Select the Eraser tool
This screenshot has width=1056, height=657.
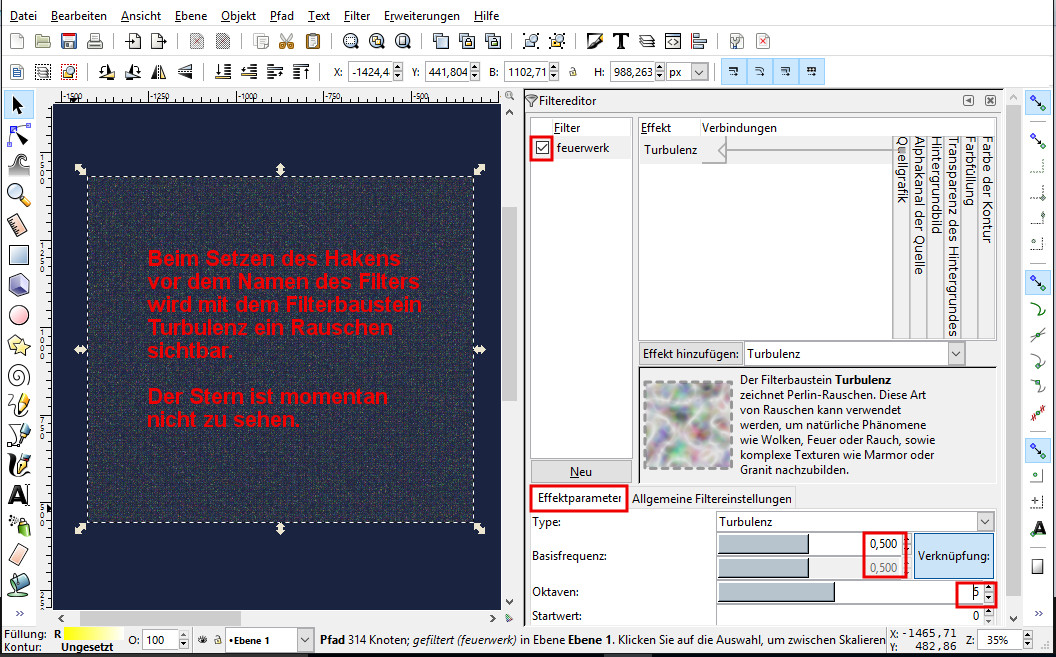coord(18,554)
